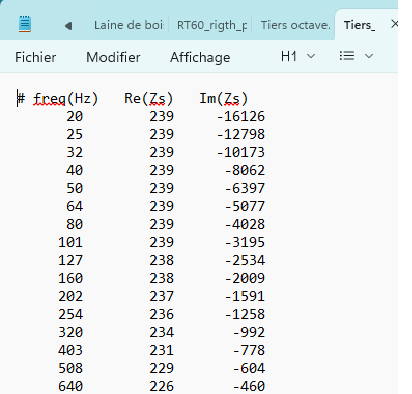
Task: Click the frequency value 25
Action: point(74,134)
